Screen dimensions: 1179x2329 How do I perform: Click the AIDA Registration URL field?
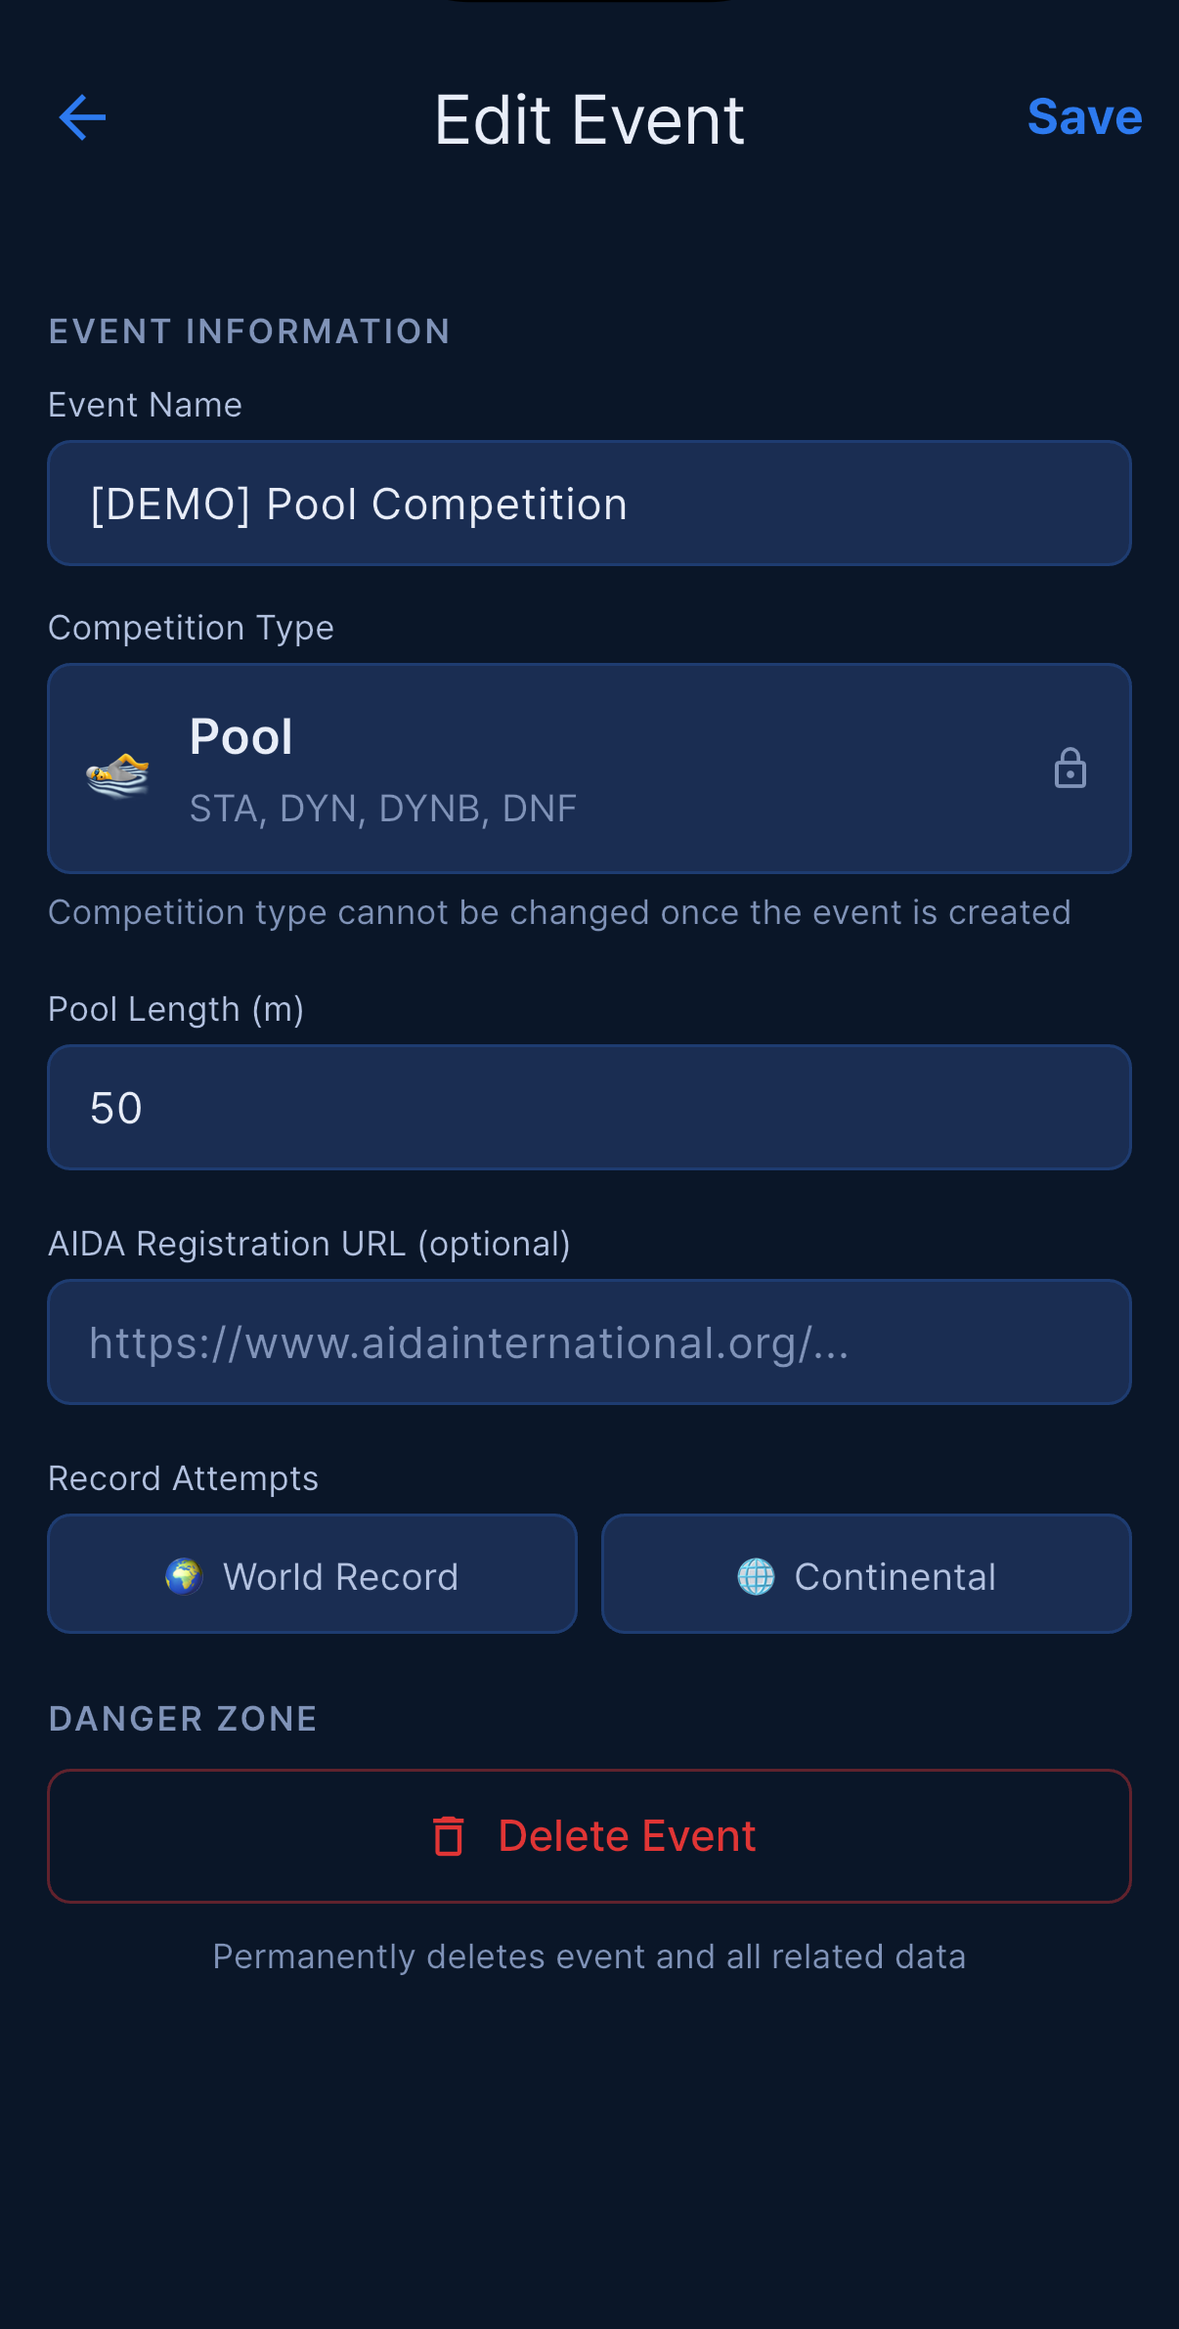tap(589, 1342)
